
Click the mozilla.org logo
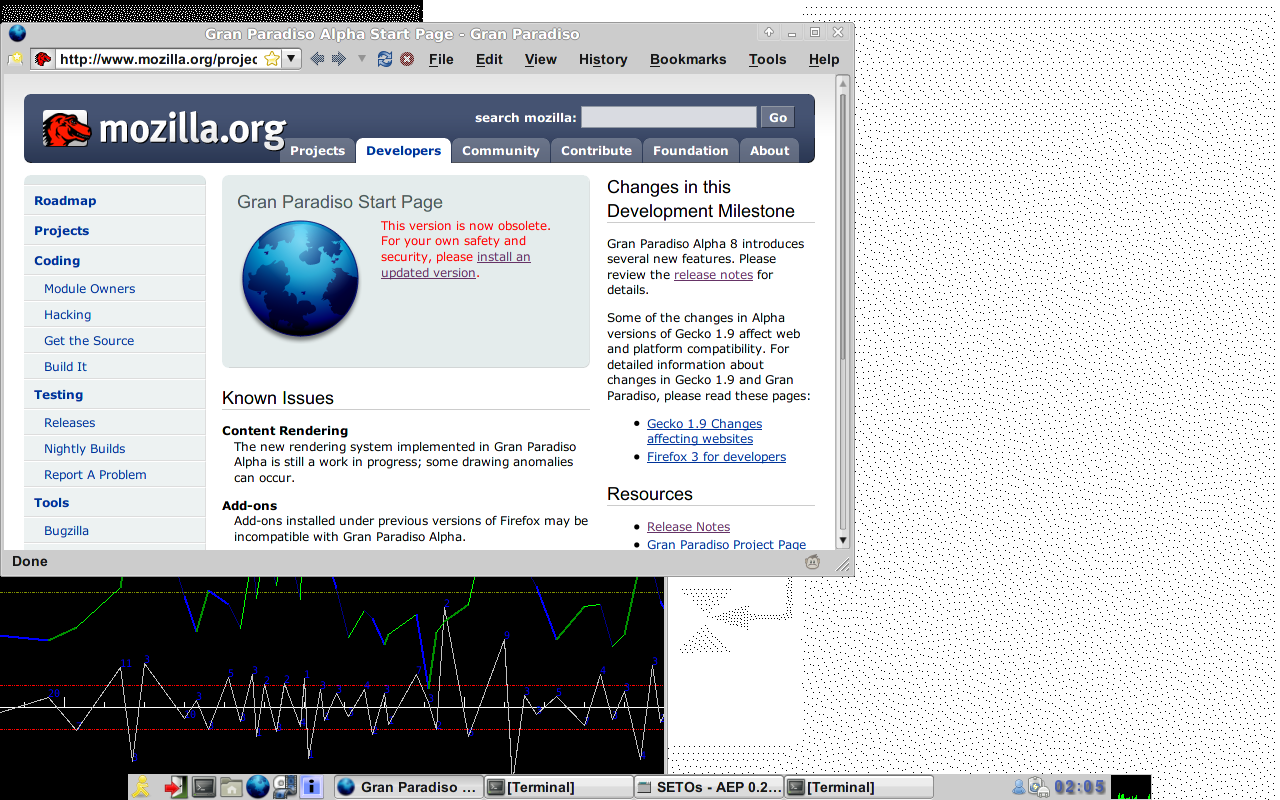(164, 129)
